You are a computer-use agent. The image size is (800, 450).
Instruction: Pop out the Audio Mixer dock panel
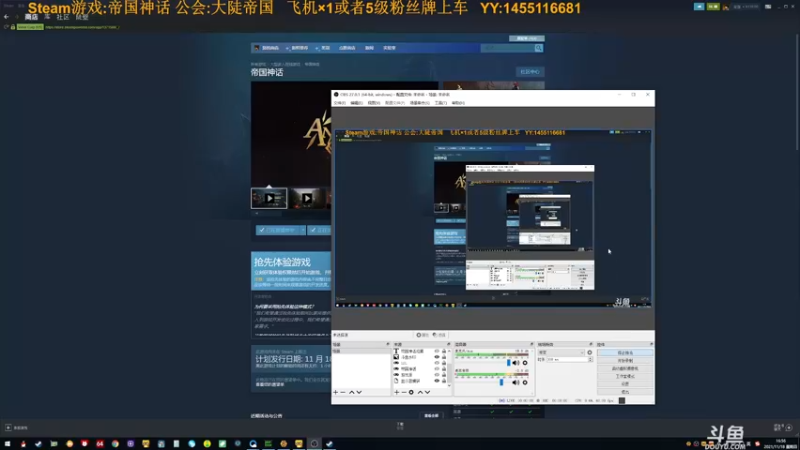click(531, 344)
